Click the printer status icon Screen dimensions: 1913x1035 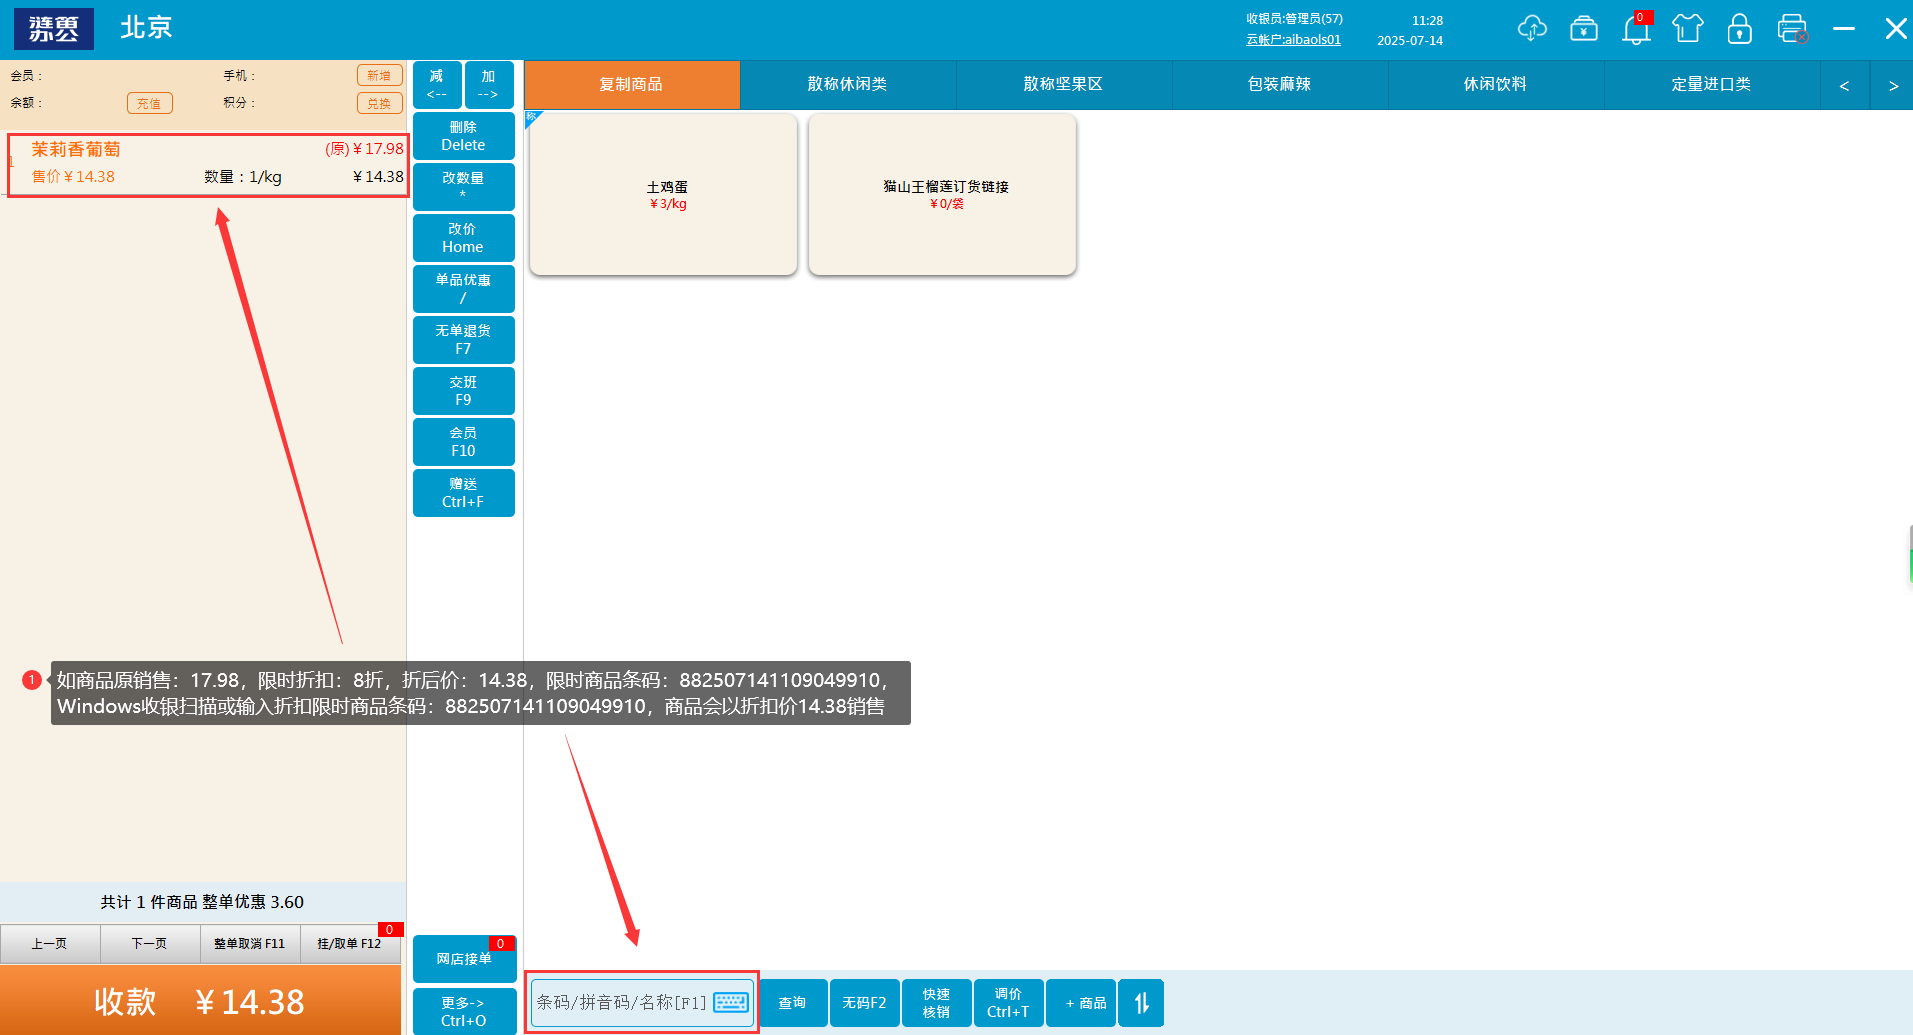pyautogui.click(x=1792, y=29)
